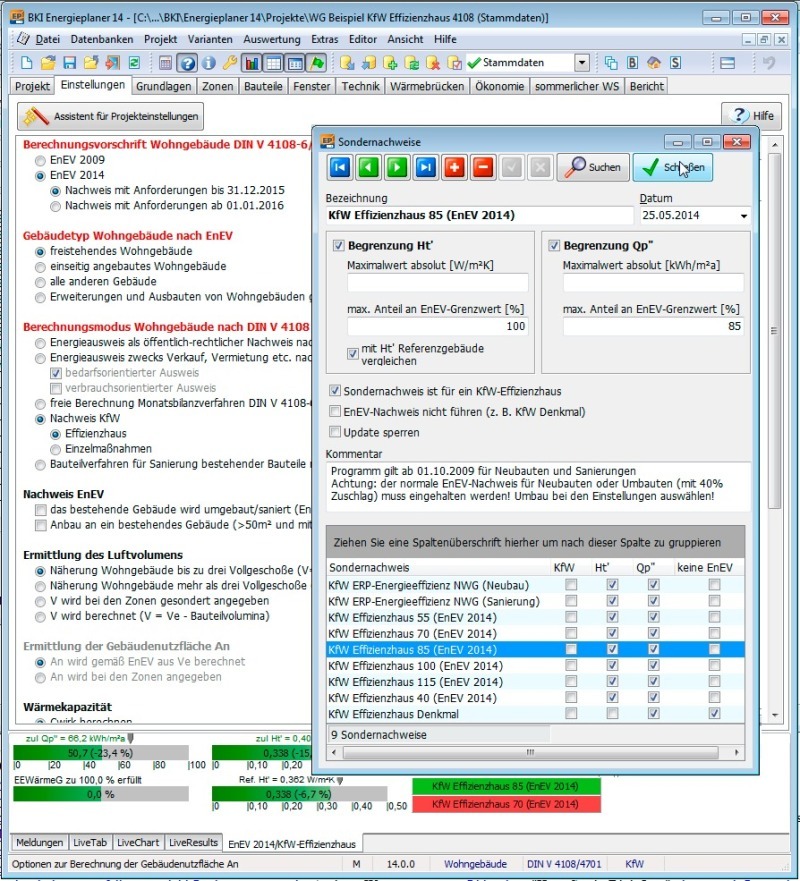Click the Hilfe button

click(751, 116)
